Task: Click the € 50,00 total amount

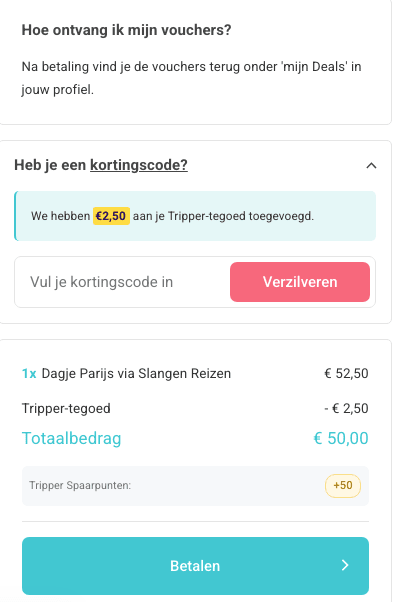Action: click(x=341, y=438)
